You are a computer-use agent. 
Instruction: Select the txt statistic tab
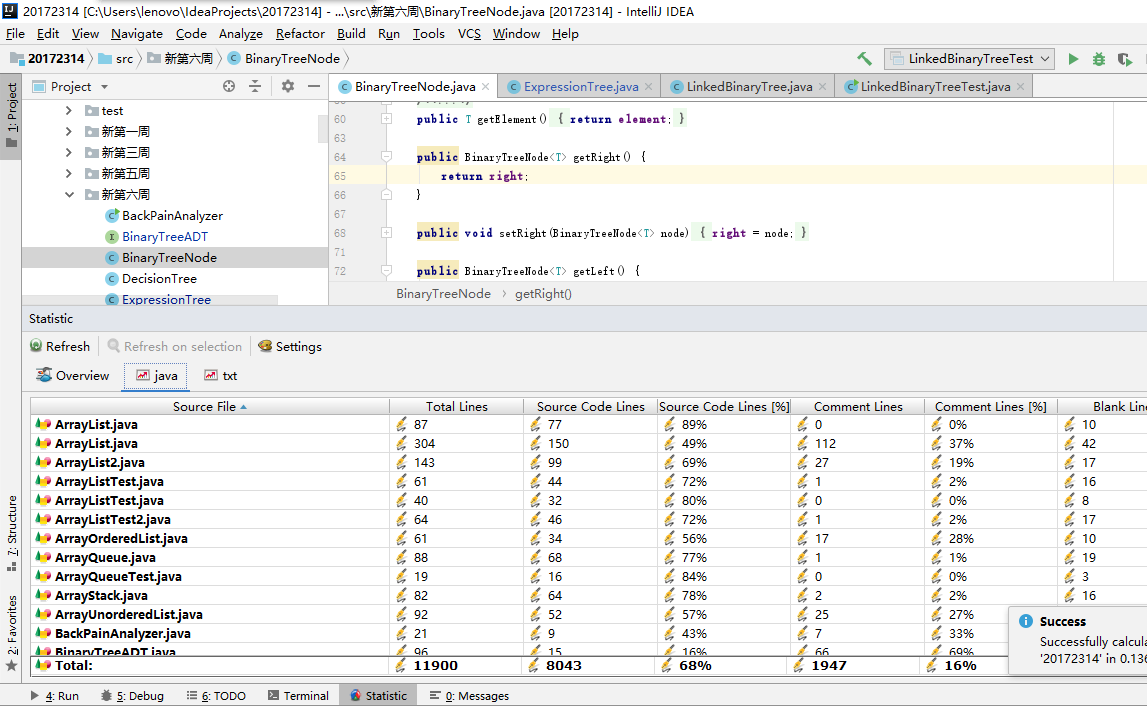coord(220,375)
